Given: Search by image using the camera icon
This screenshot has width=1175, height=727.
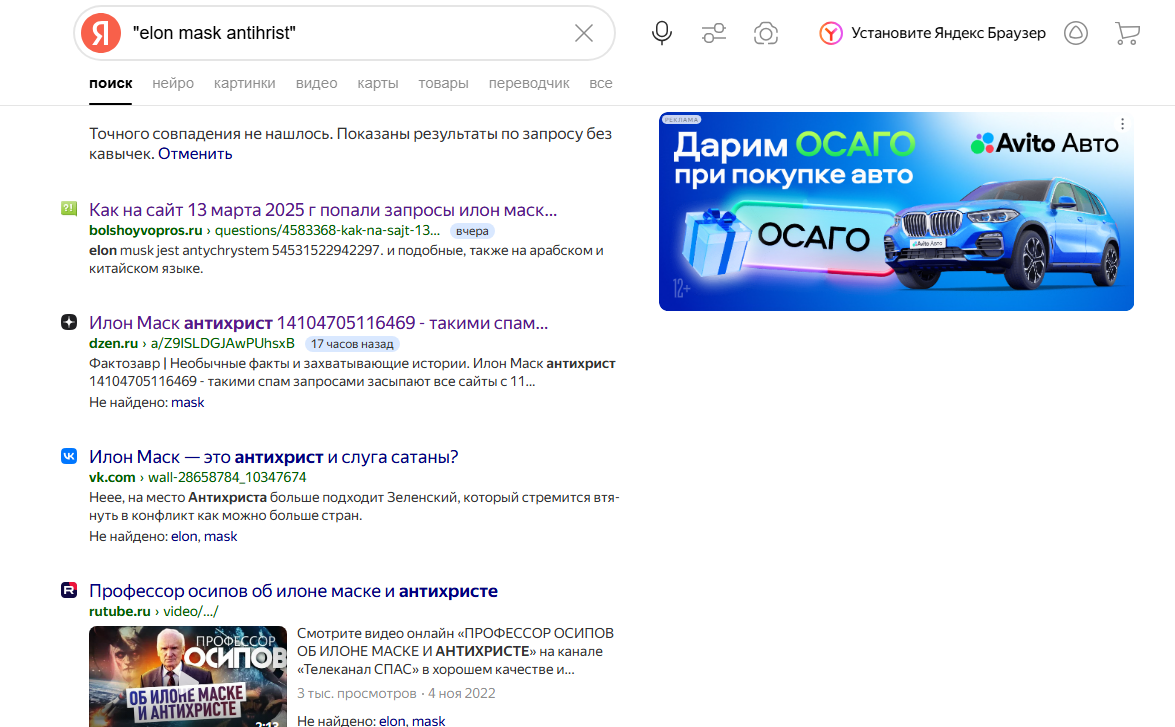Looking at the screenshot, I should [x=766, y=32].
